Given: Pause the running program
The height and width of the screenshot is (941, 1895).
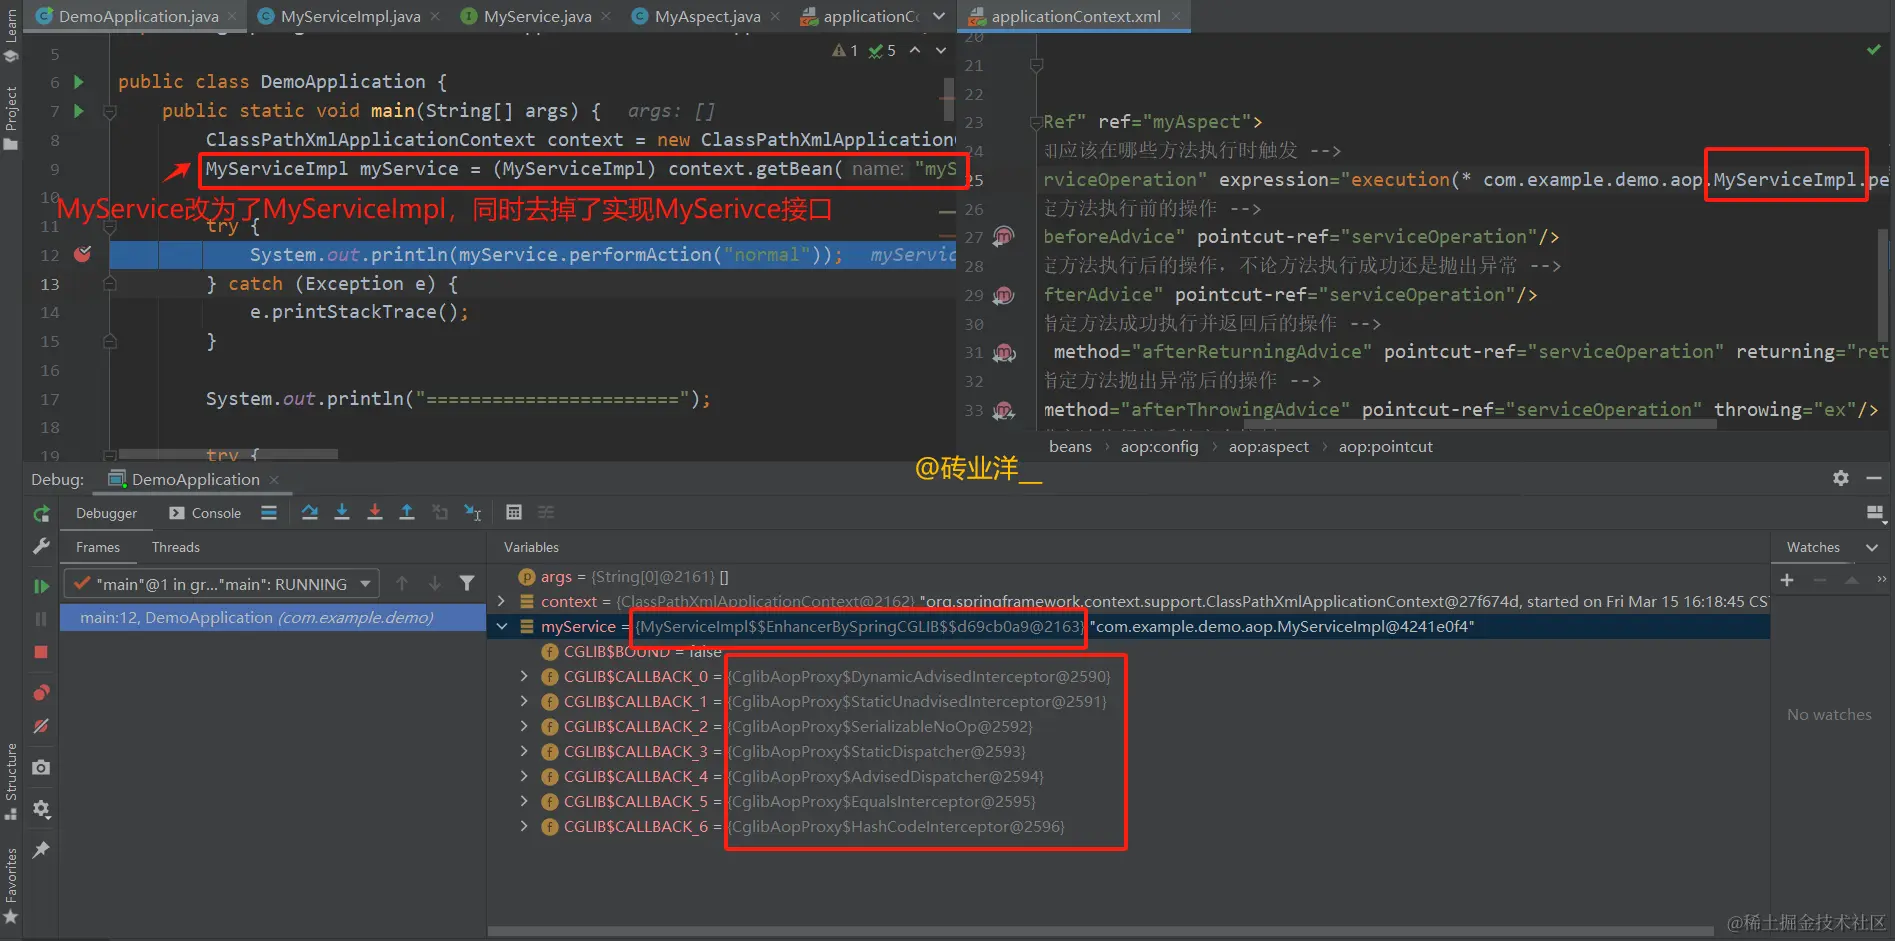Looking at the screenshot, I should pyautogui.click(x=41, y=619).
